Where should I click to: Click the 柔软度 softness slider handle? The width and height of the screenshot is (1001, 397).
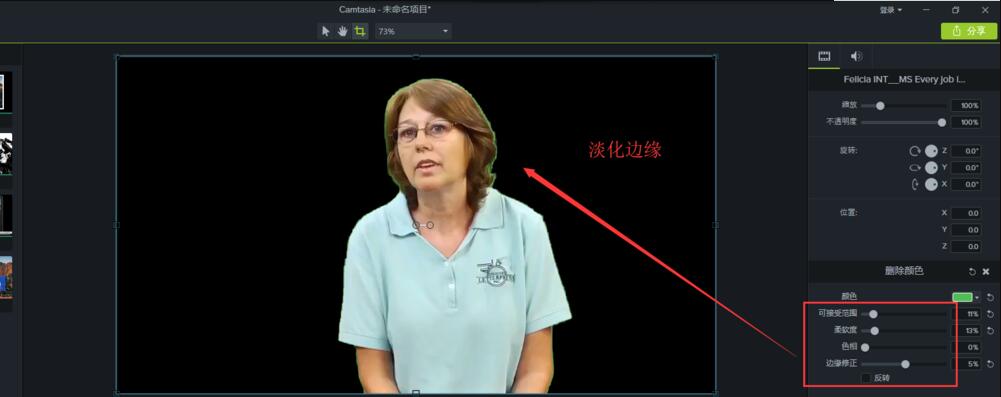point(875,331)
